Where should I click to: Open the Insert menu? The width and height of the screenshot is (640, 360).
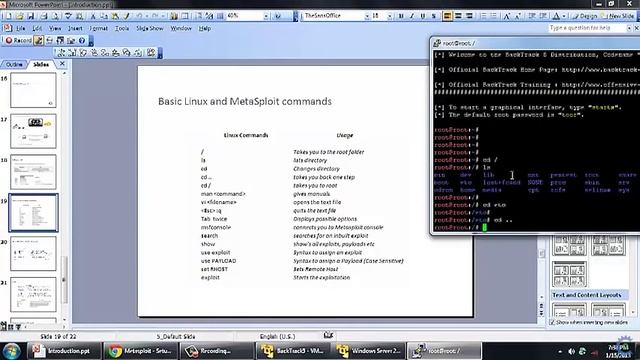click(x=75, y=29)
